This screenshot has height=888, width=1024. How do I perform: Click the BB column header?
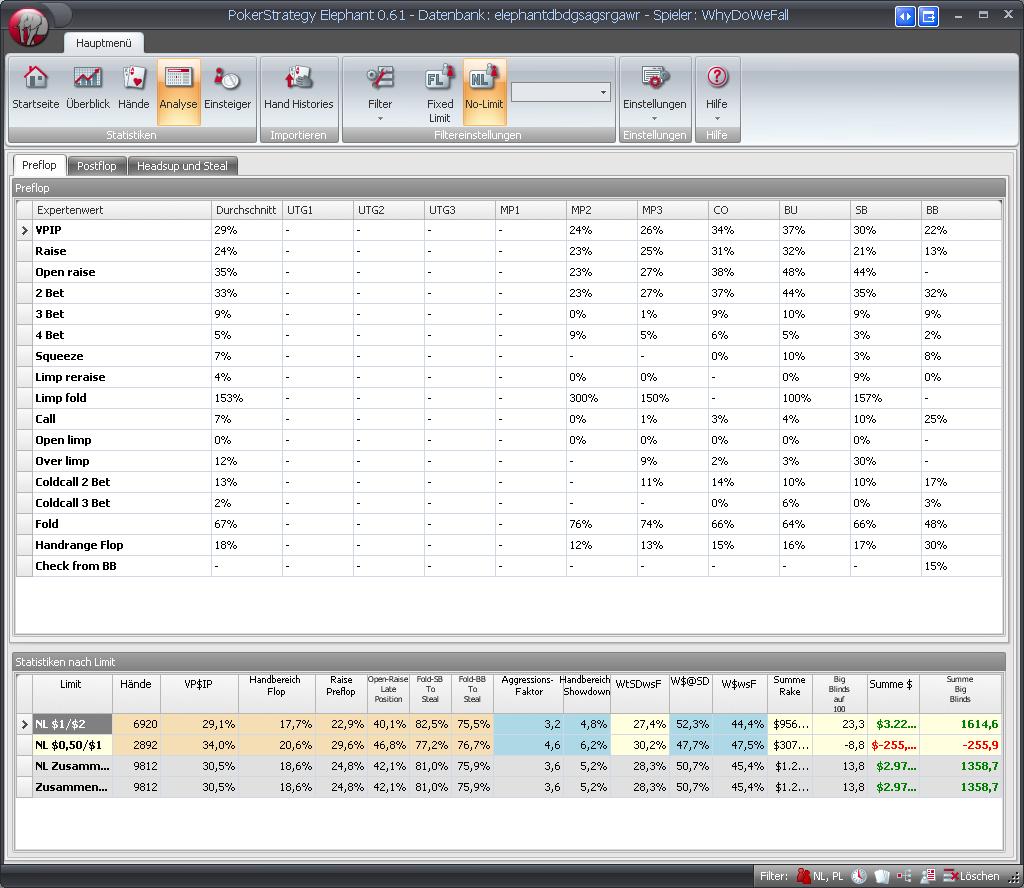[x=961, y=210]
